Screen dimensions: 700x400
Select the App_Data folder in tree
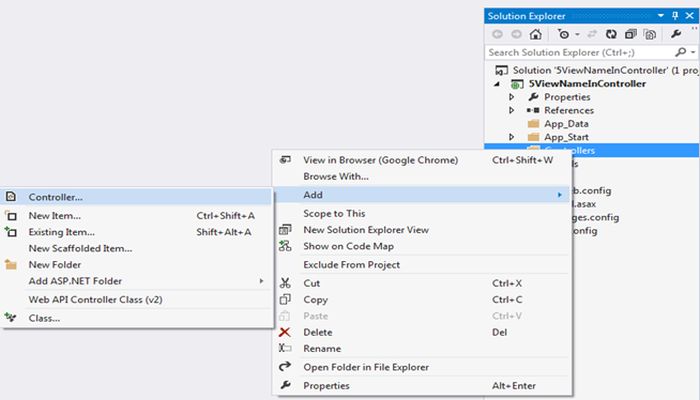(568, 123)
